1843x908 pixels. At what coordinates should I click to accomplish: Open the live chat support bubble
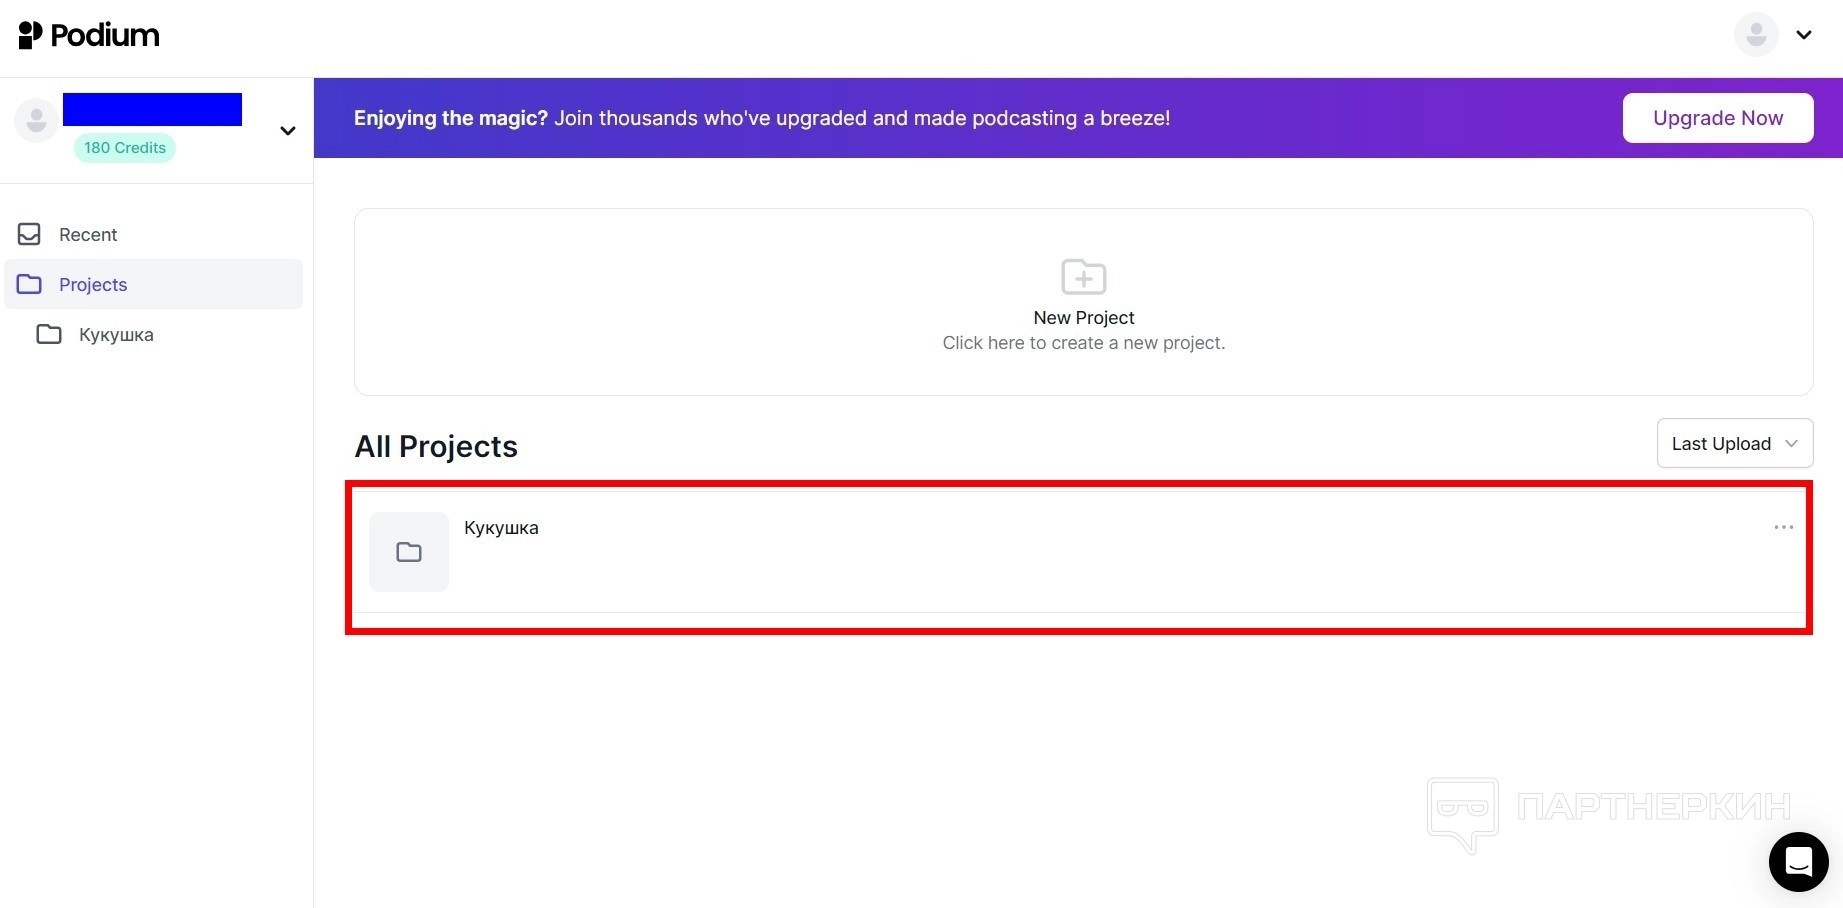click(x=1798, y=861)
